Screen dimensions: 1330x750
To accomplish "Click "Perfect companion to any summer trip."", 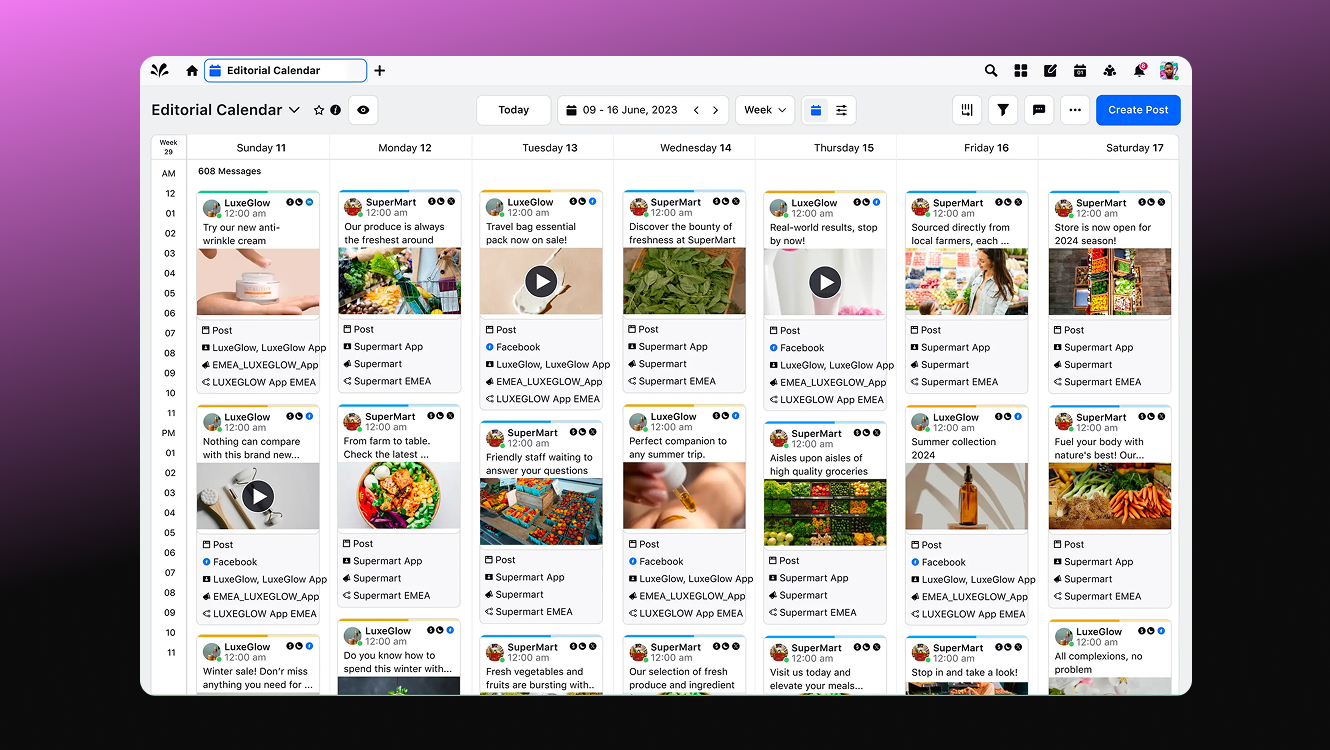I will (x=678, y=448).
